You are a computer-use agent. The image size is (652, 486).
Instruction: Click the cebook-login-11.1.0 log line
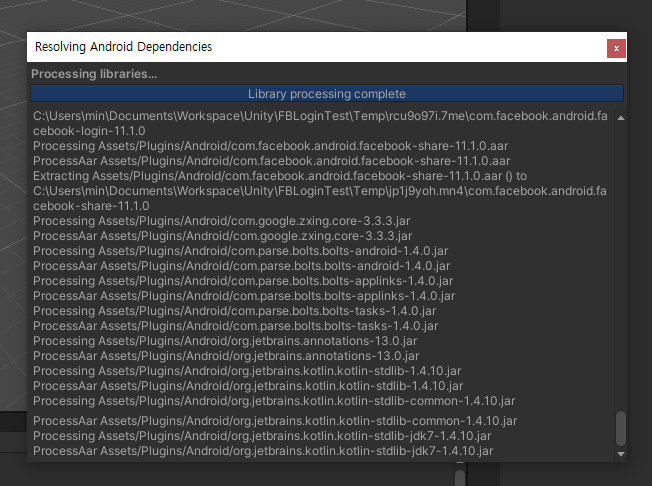click(x=89, y=131)
